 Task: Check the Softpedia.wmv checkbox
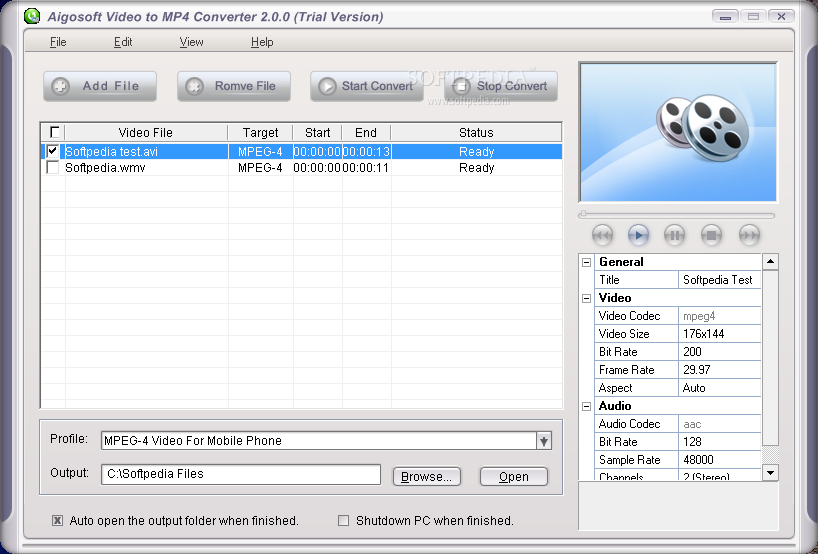[53, 167]
